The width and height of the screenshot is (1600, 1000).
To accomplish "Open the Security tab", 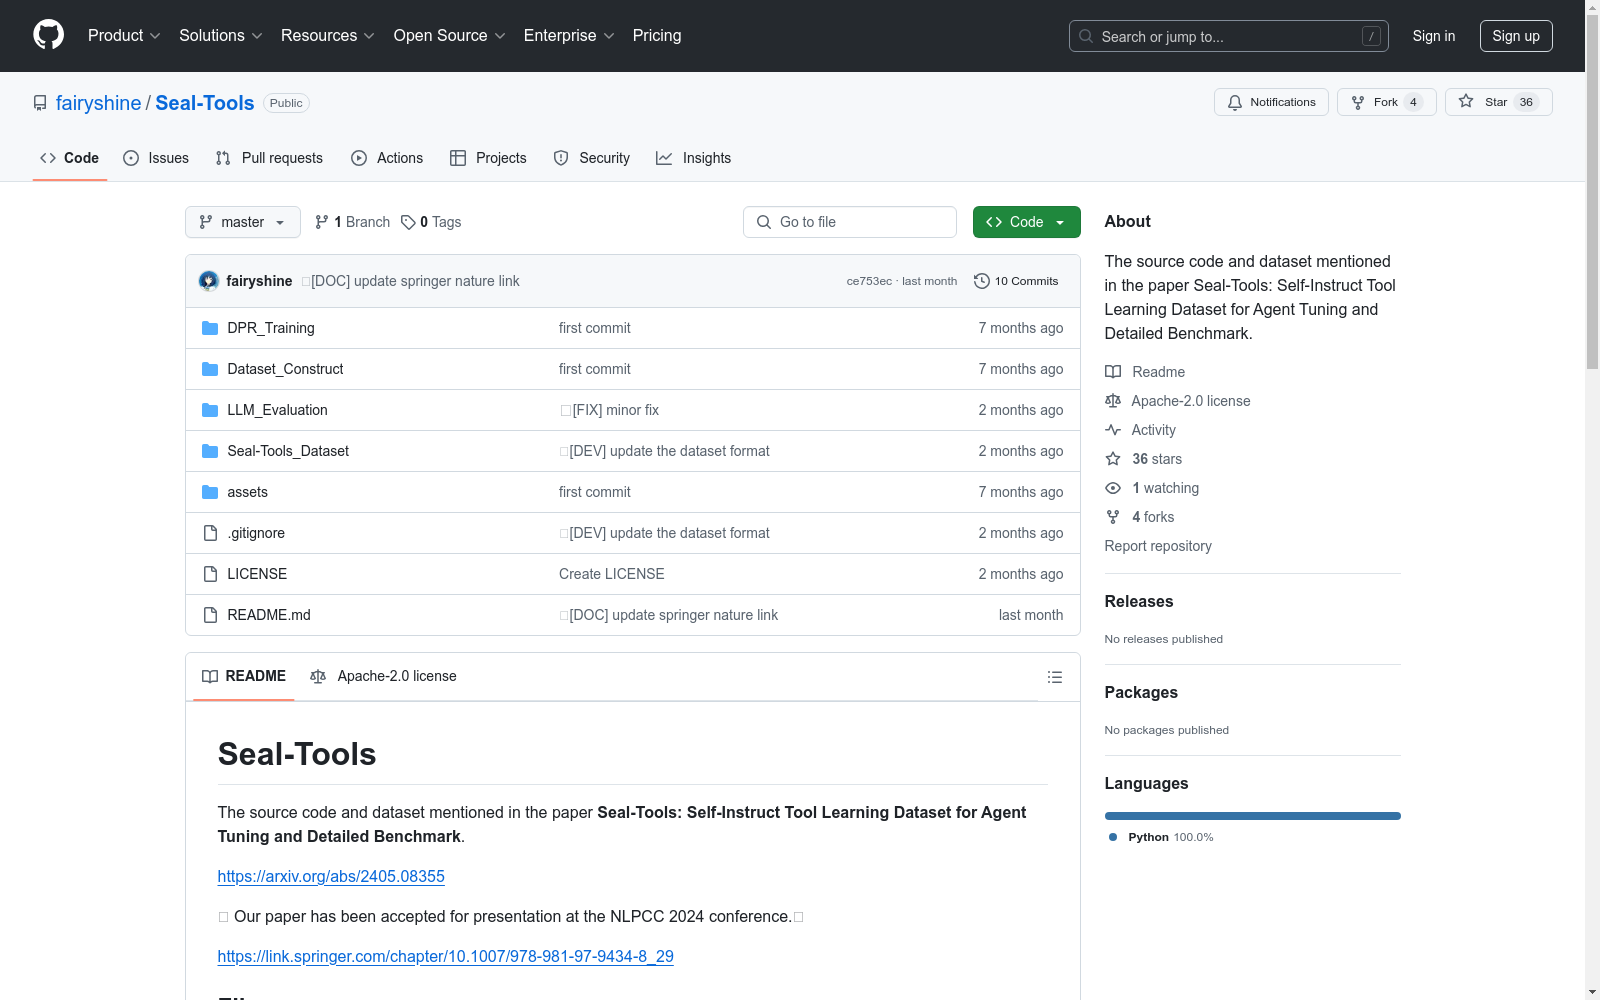I will [x=592, y=158].
